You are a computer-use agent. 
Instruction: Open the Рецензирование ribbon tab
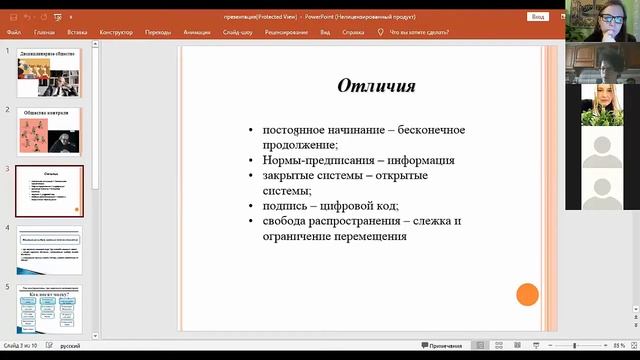pos(286,32)
